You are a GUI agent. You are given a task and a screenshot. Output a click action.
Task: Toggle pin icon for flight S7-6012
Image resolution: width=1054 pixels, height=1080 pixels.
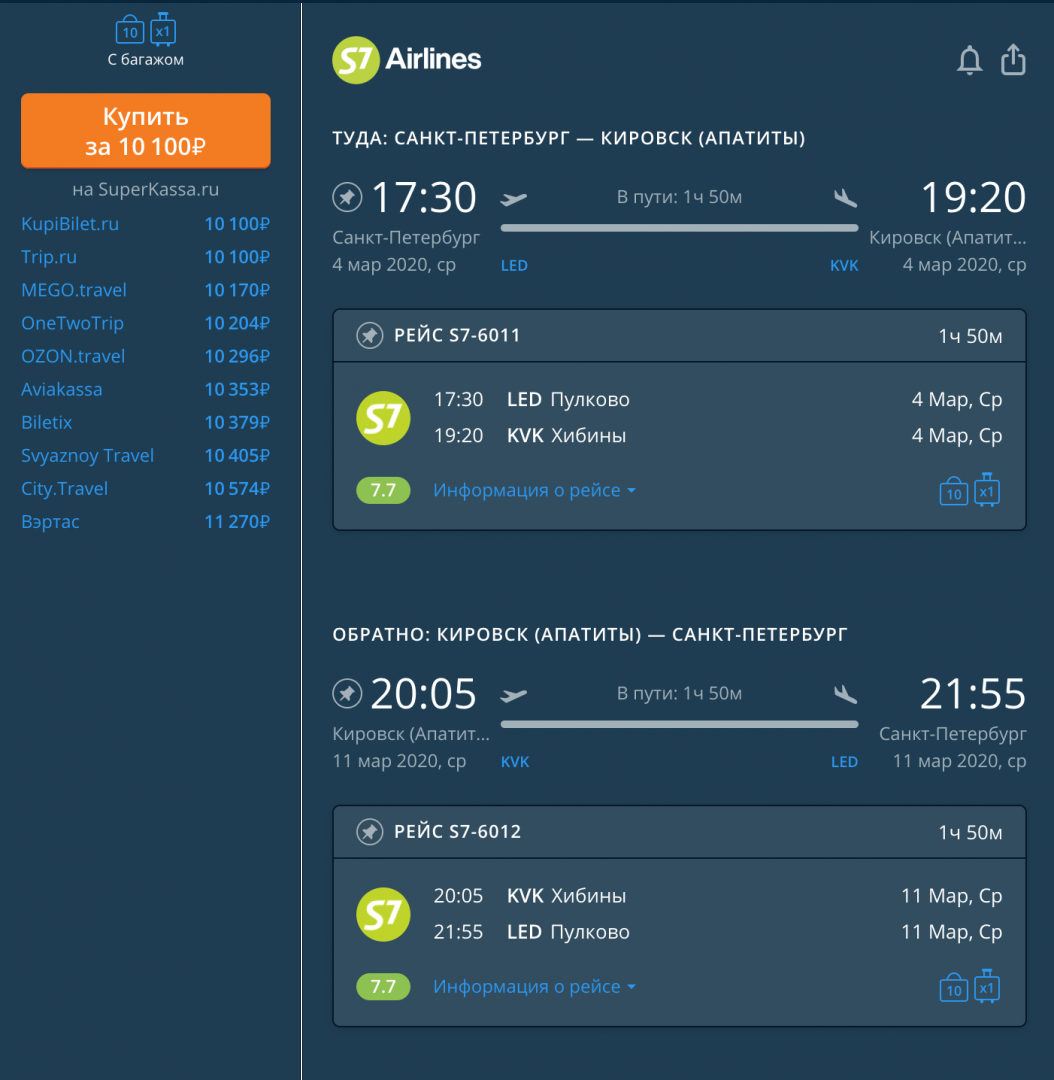tap(370, 832)
